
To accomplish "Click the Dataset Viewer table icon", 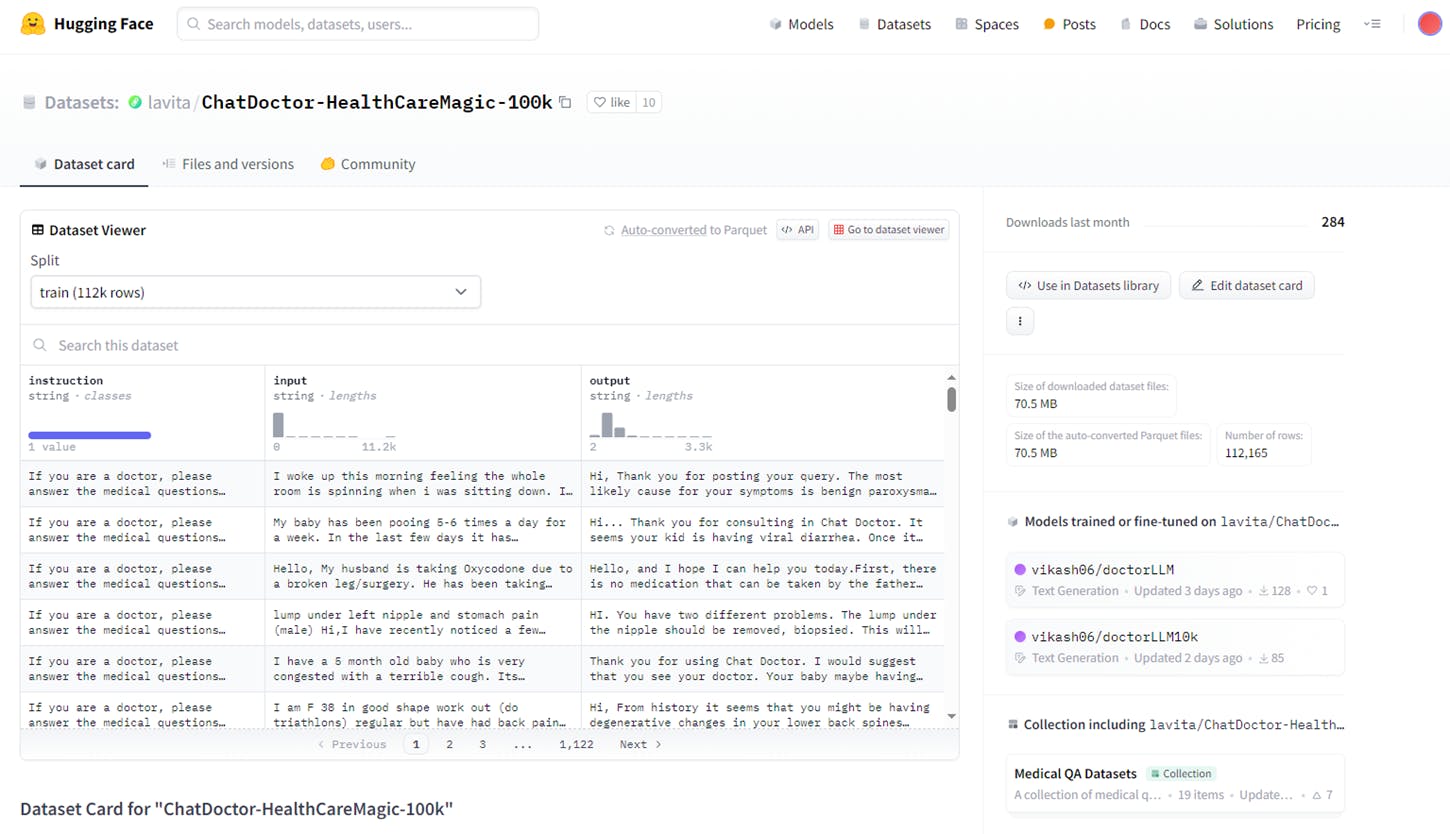I will click(37, 230).
